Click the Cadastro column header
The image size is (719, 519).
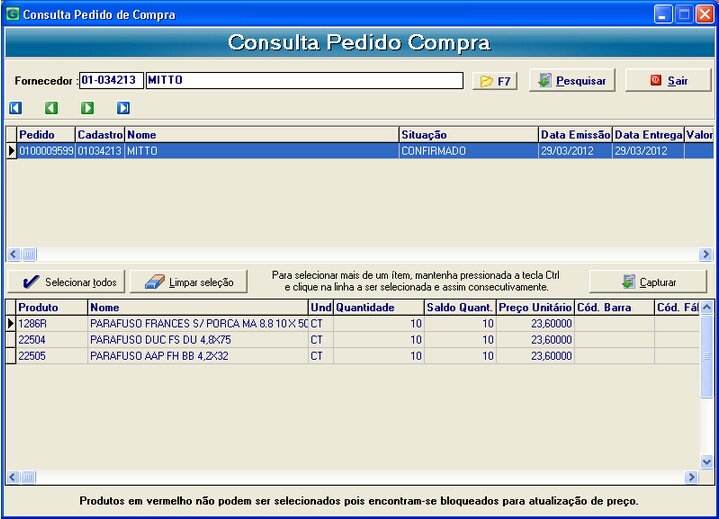pyautogui.click(x=100, y=135)
